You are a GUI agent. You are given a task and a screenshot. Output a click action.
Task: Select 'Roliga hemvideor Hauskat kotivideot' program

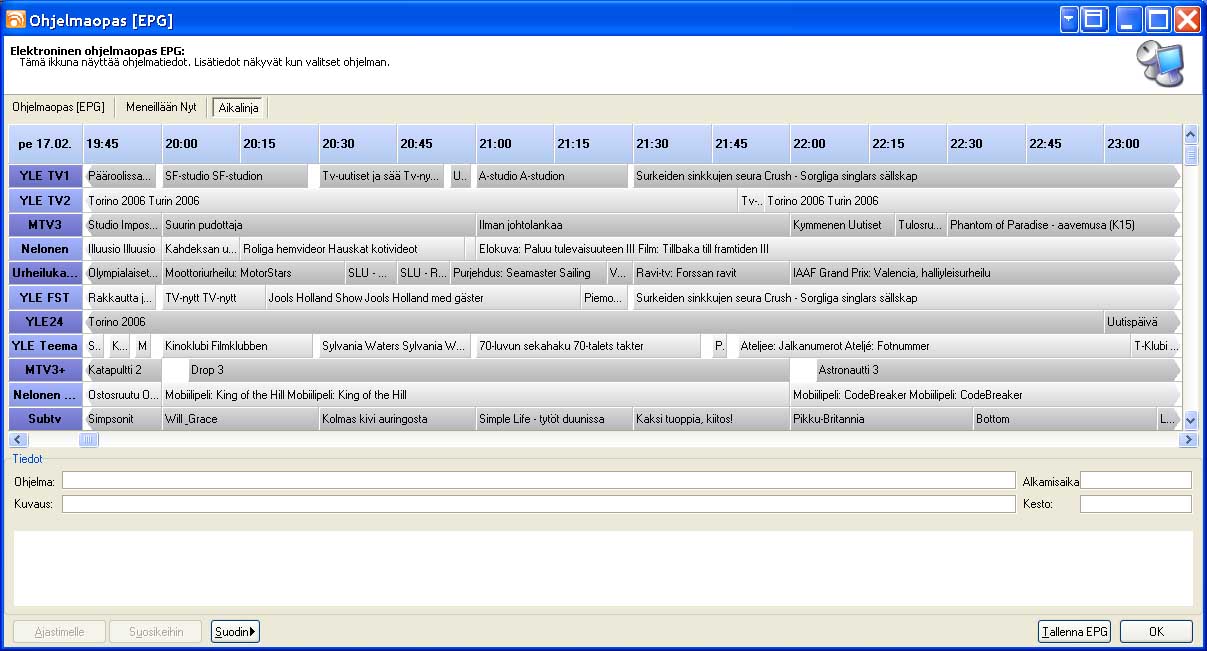tap(352, 249)
